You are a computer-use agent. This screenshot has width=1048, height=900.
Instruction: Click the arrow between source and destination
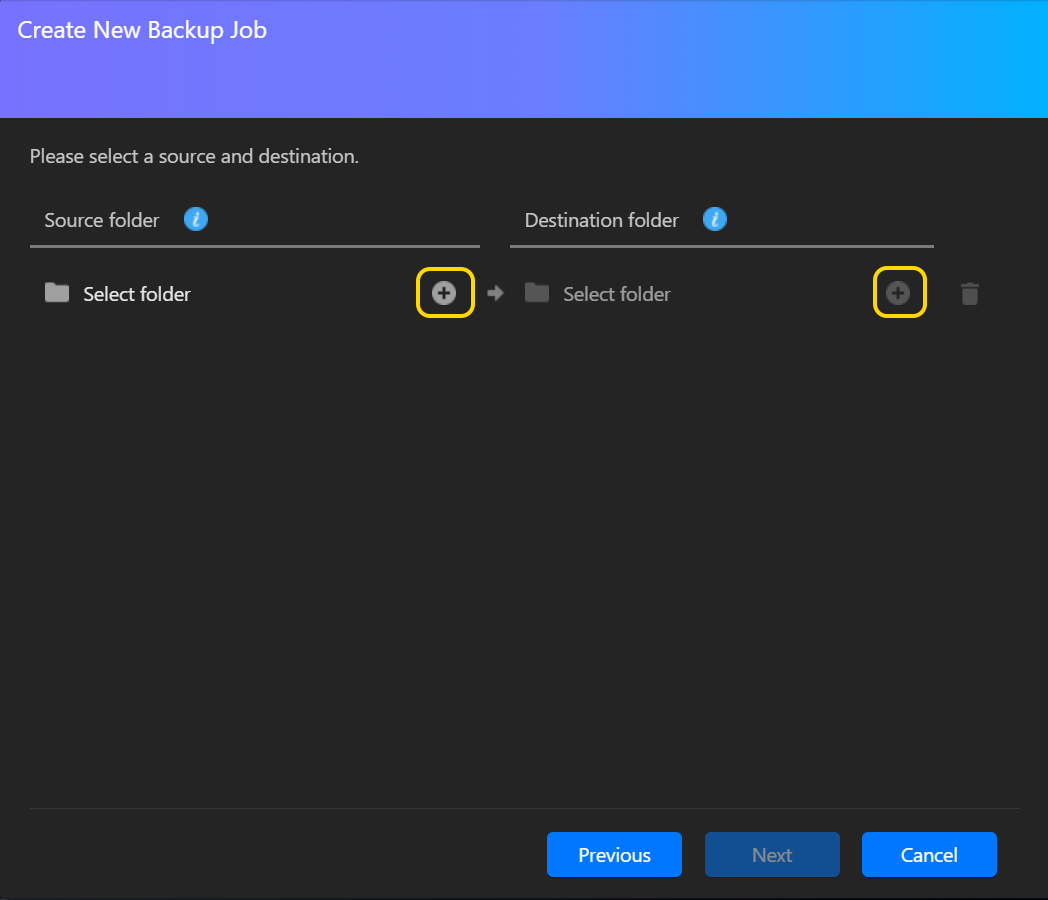click(x=495, y=293)
